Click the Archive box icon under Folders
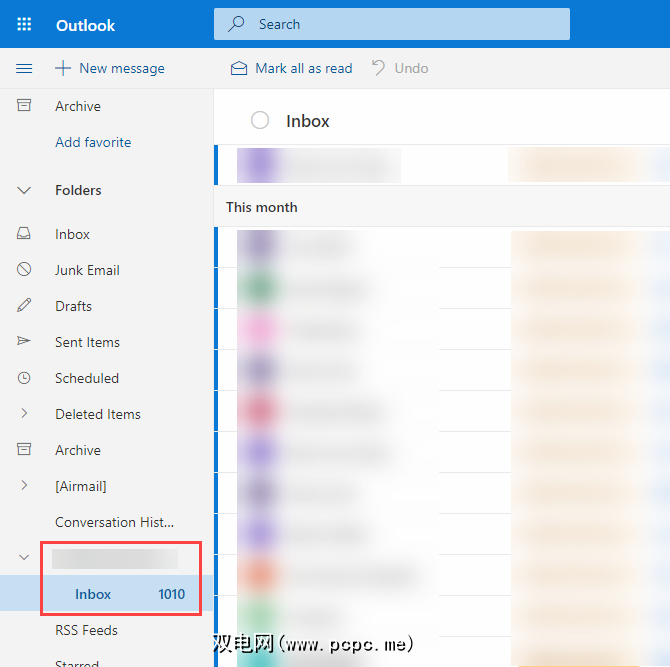The image size is (670, 667). pos(24,449)
